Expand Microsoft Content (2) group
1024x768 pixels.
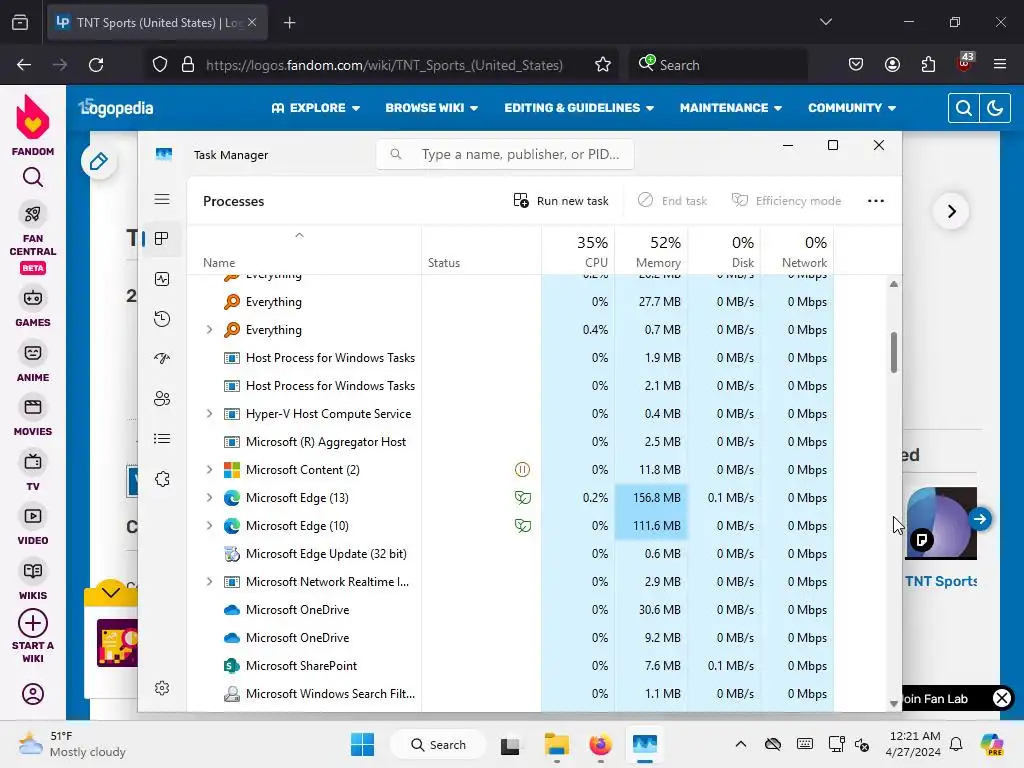tap(209, 470)
